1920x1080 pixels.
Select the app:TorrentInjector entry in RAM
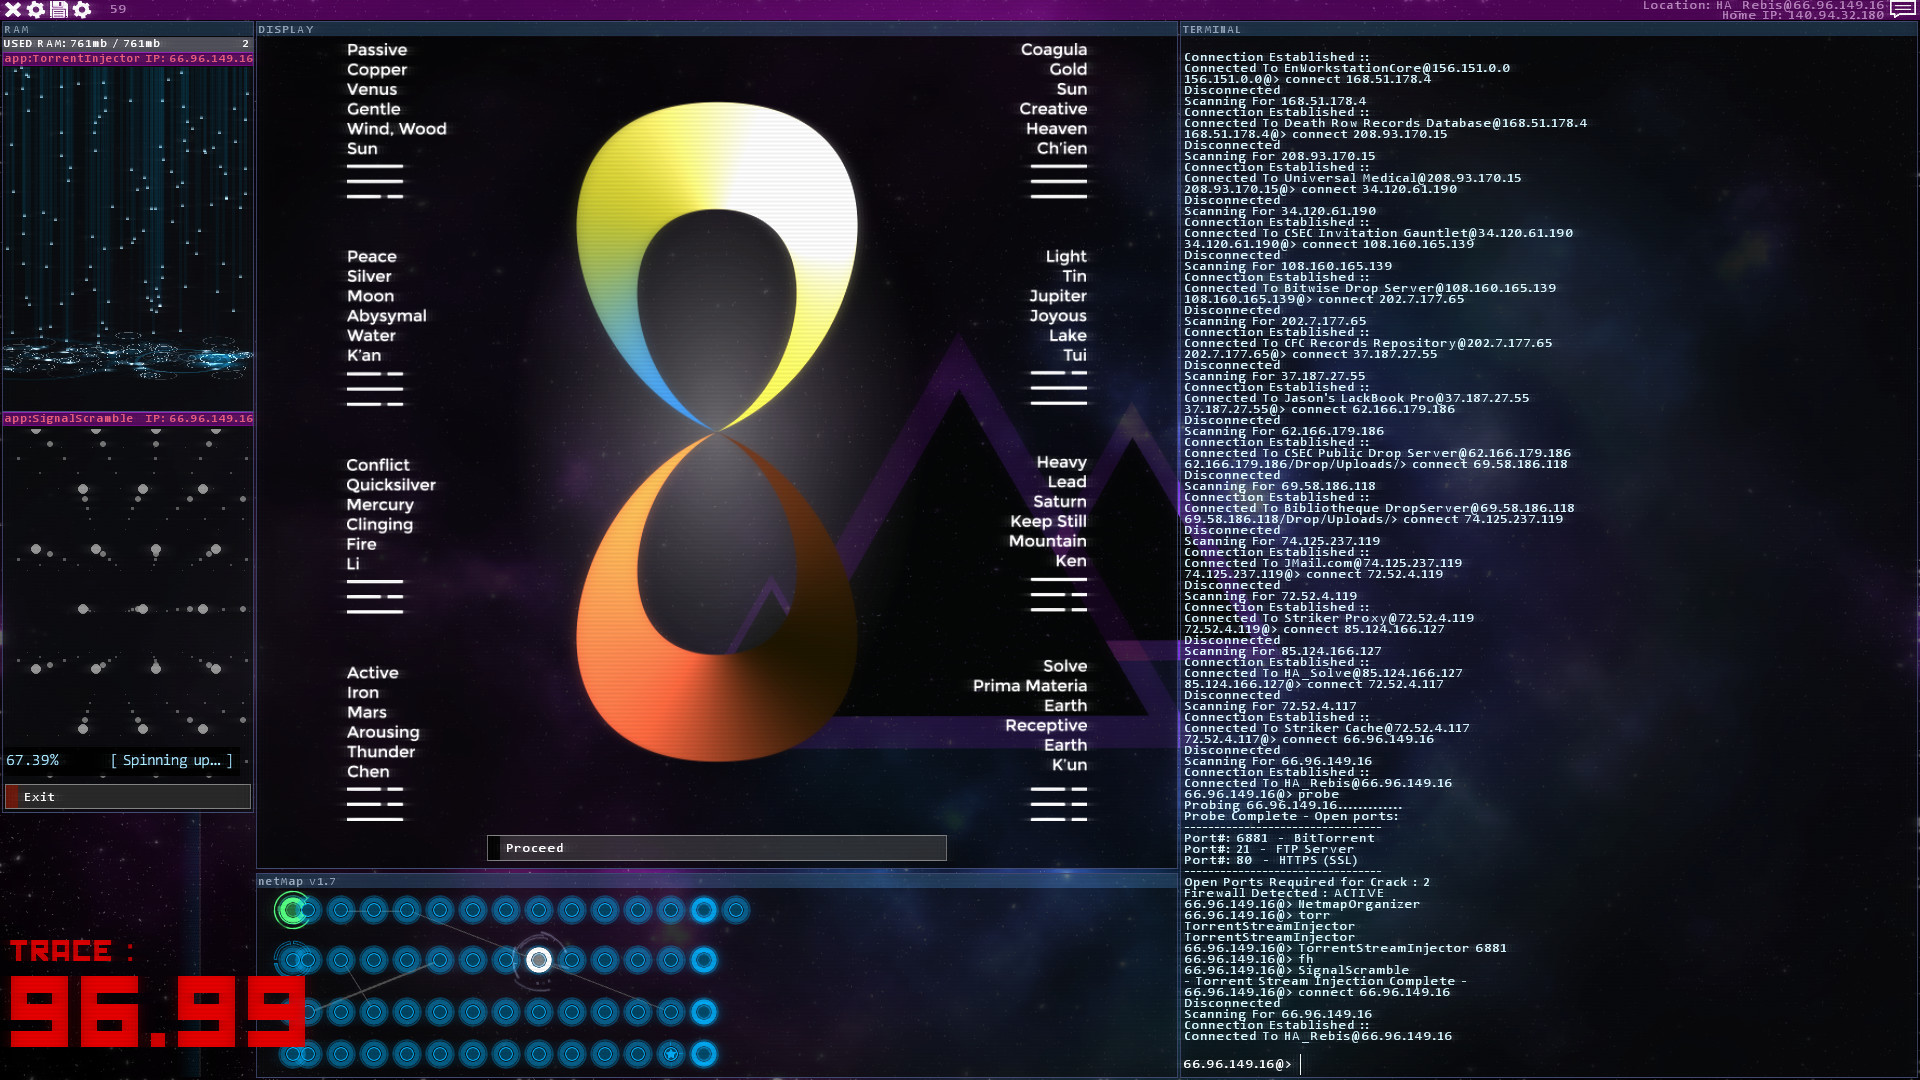pyautogui.click(x=128, y=58)
